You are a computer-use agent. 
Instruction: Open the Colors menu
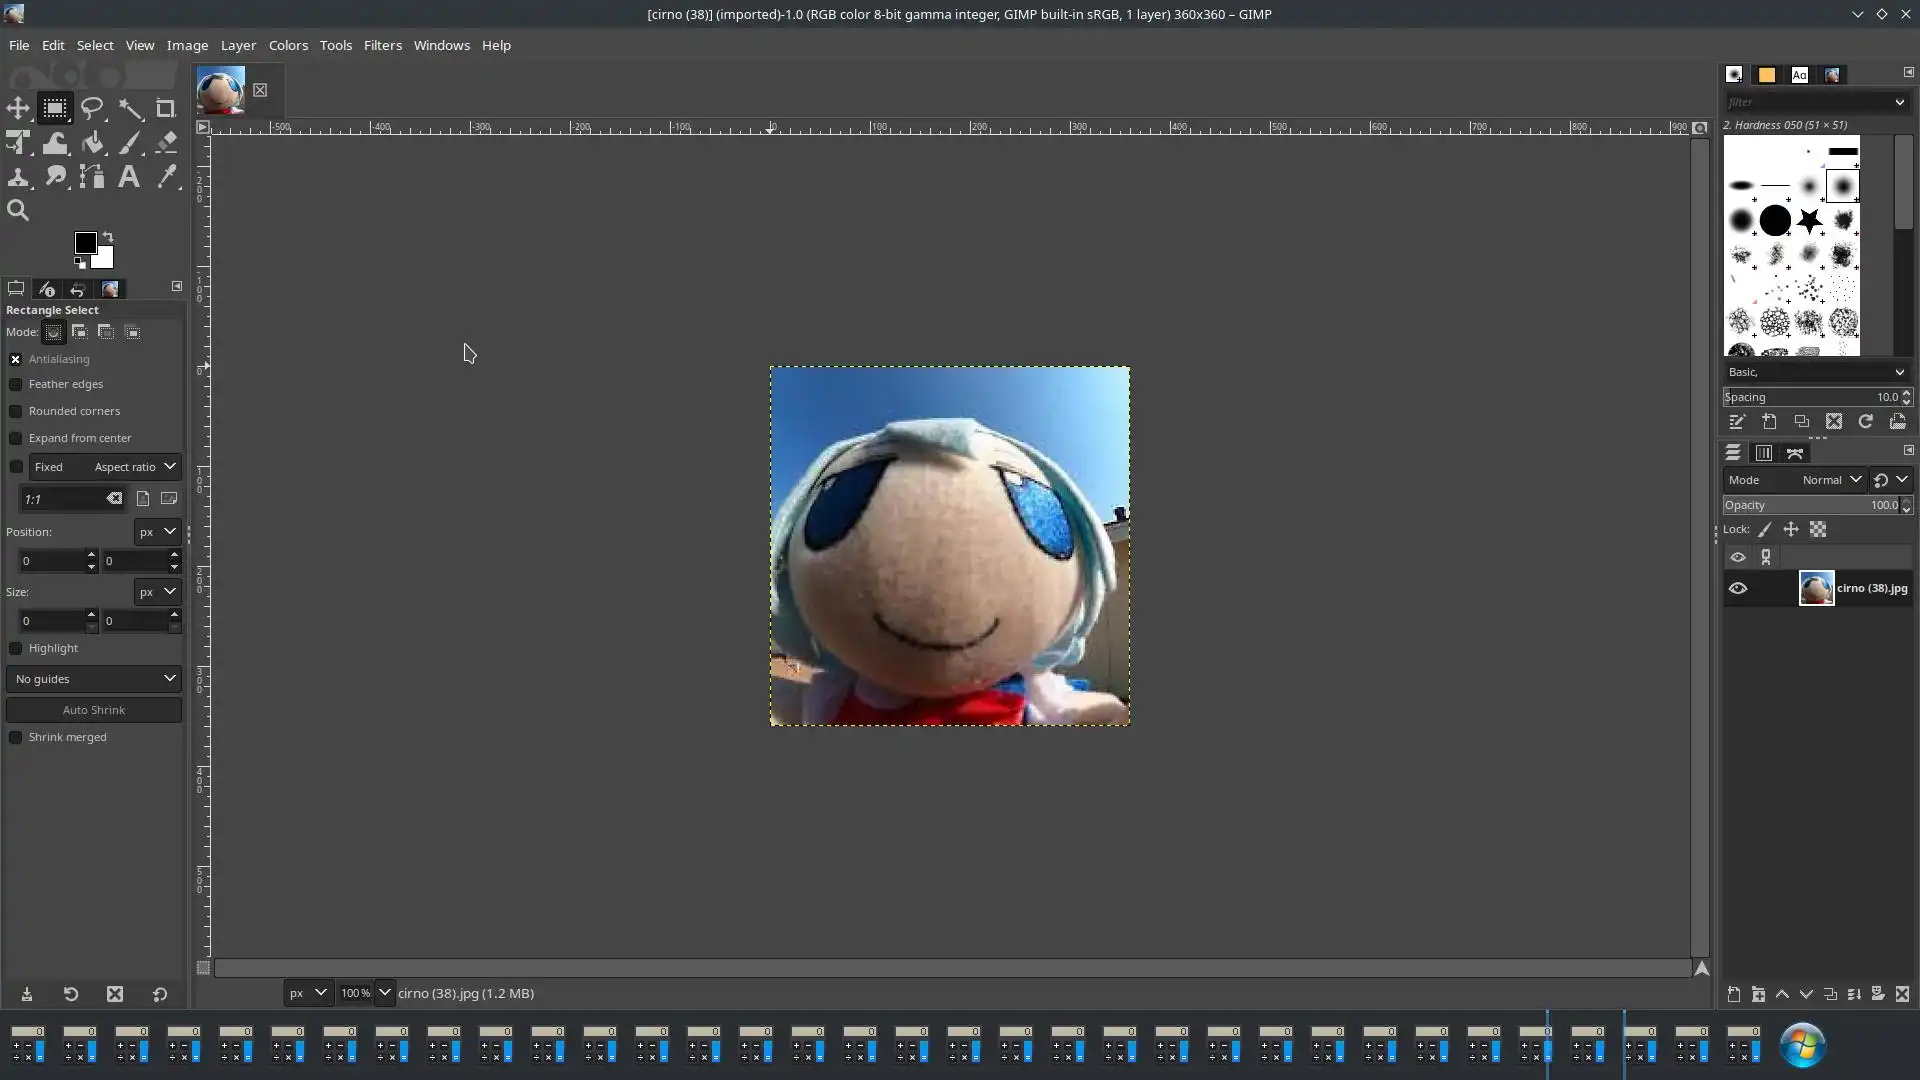[288, 45]
